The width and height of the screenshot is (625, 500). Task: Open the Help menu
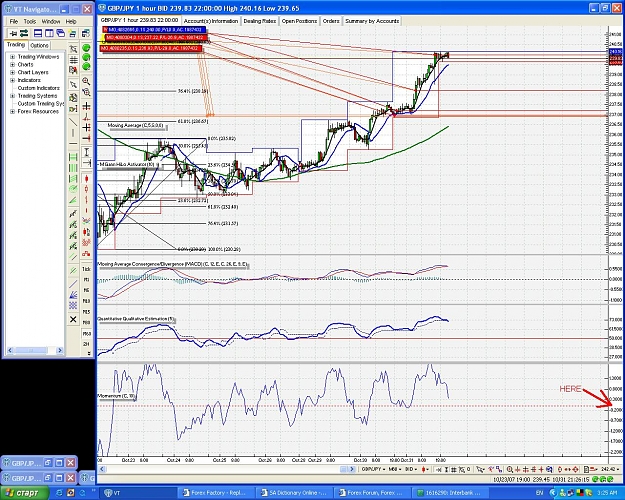pyautogui.click(x=71, y=22)
